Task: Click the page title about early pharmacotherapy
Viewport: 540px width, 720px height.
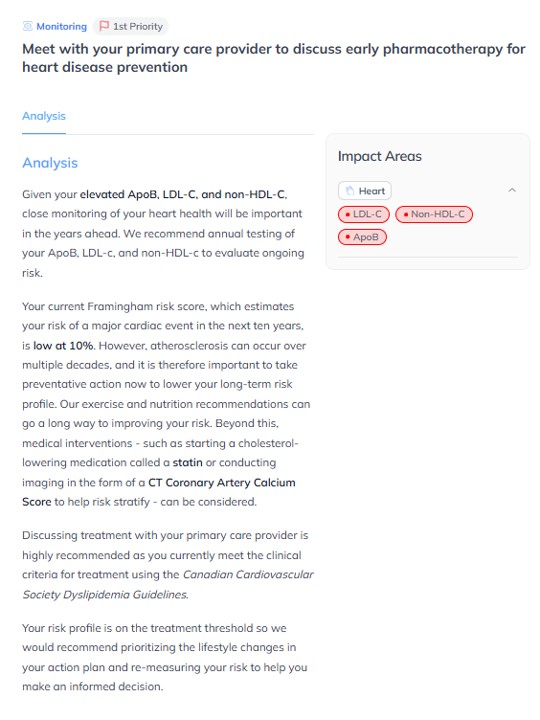Action: 274,58
